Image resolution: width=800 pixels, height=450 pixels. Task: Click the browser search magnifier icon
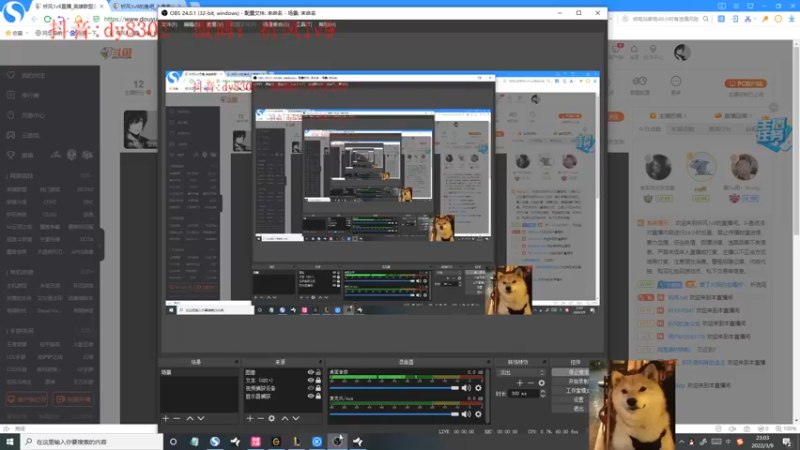(x=706, y=19)
